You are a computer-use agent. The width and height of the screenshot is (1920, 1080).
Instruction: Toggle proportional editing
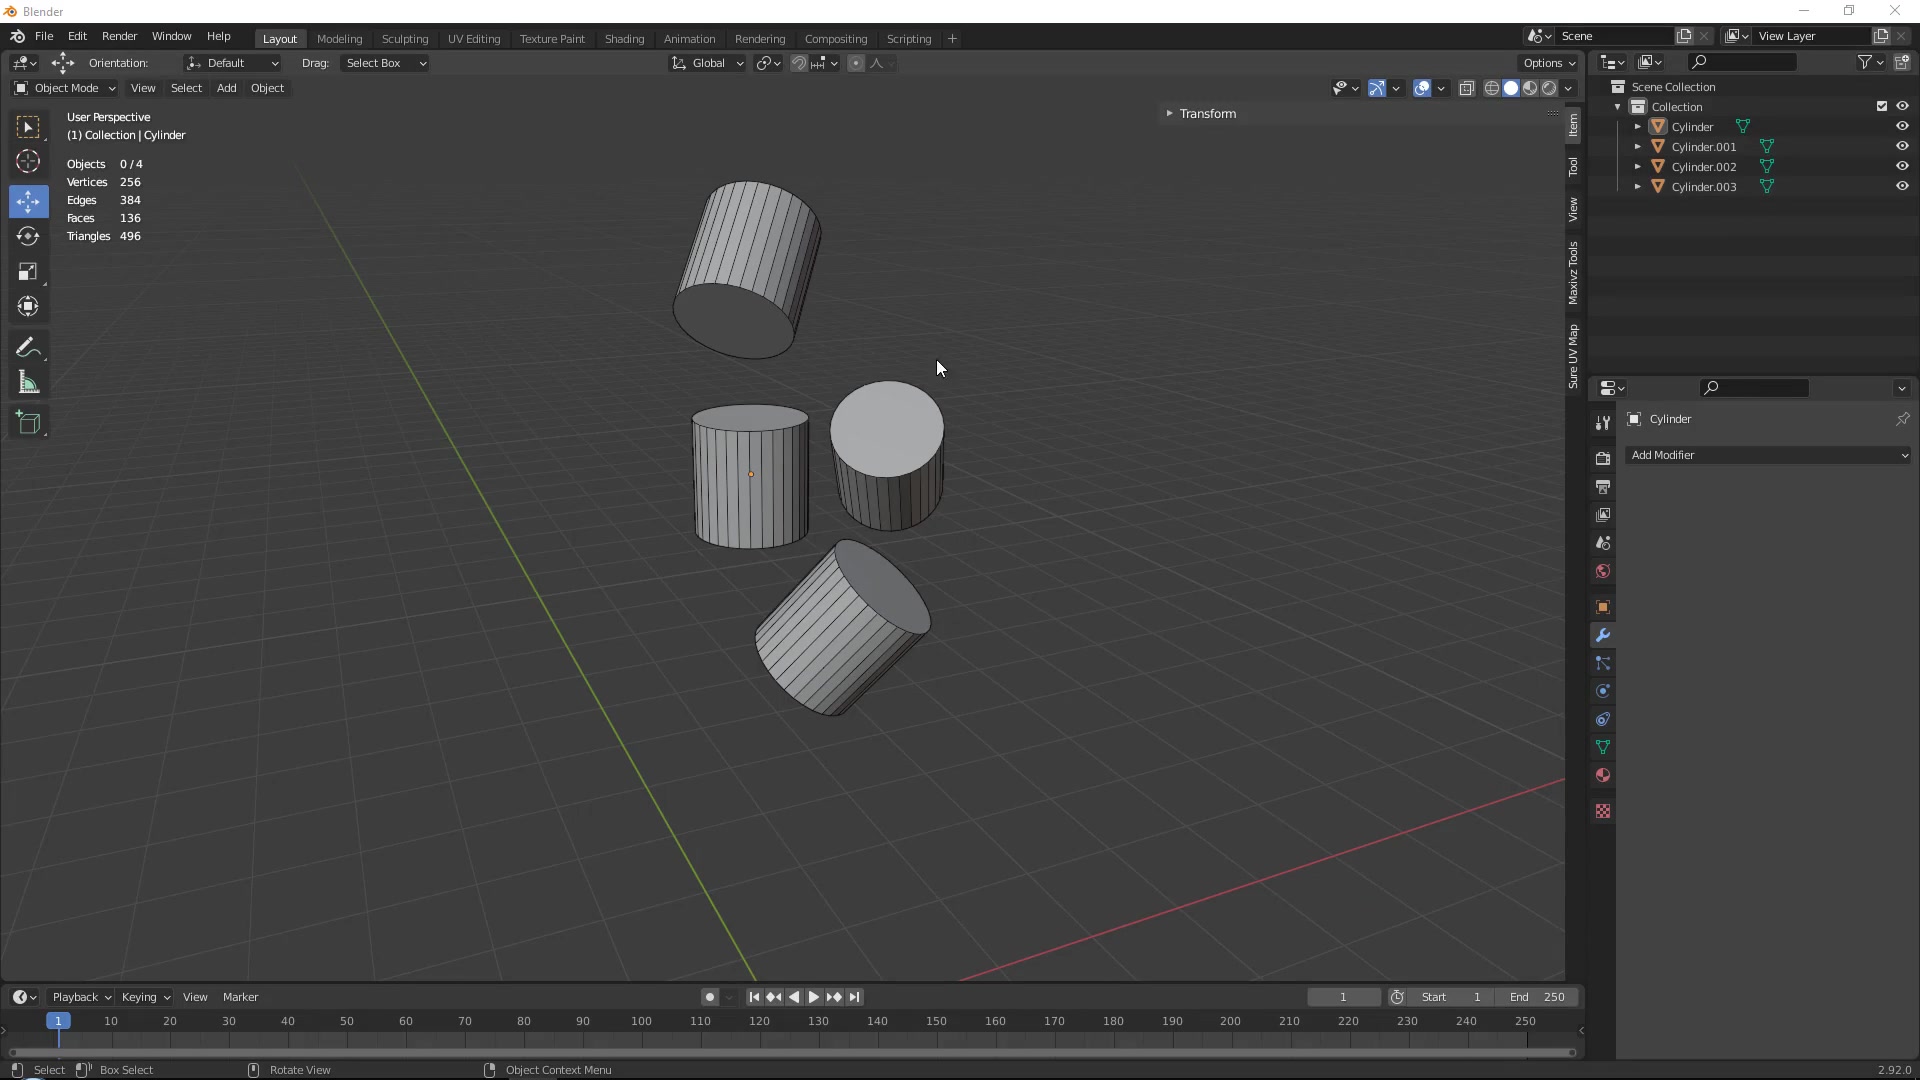point(856,63)
